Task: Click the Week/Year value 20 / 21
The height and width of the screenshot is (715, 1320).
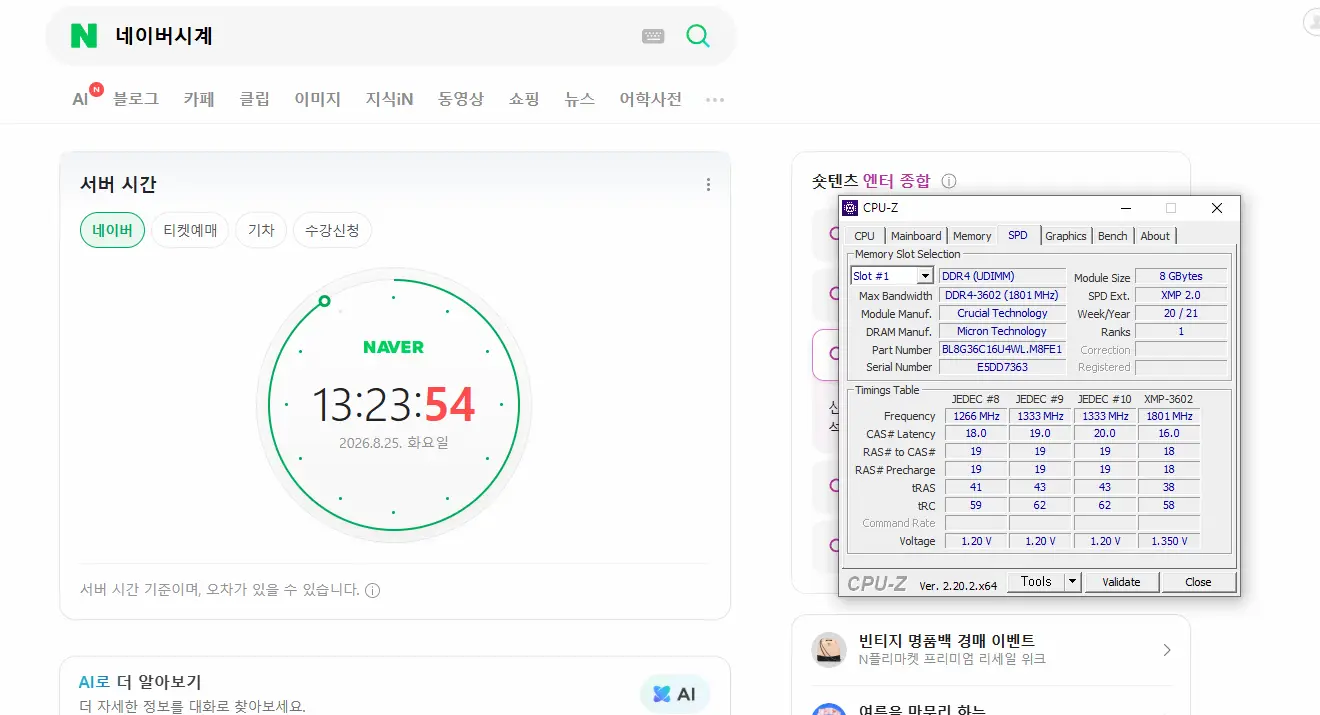Action: point(1181,313)
